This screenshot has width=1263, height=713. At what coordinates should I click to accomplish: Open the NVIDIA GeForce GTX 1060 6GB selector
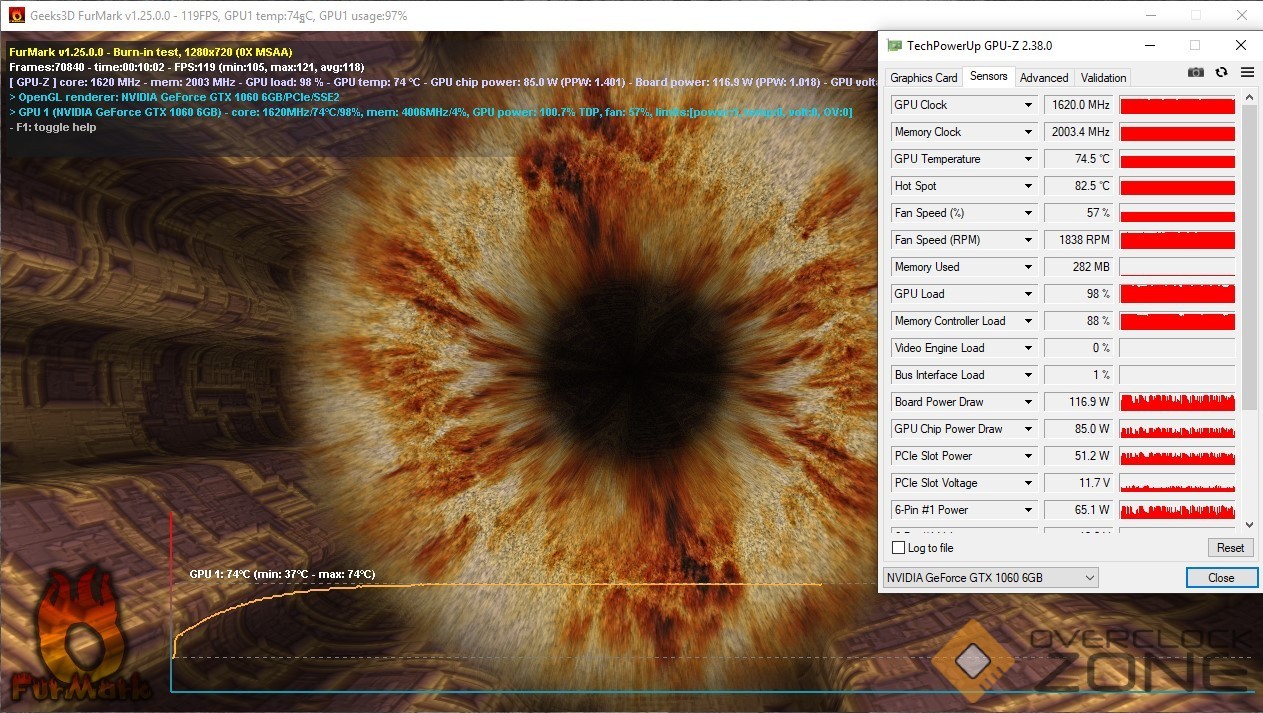(990, 578)
